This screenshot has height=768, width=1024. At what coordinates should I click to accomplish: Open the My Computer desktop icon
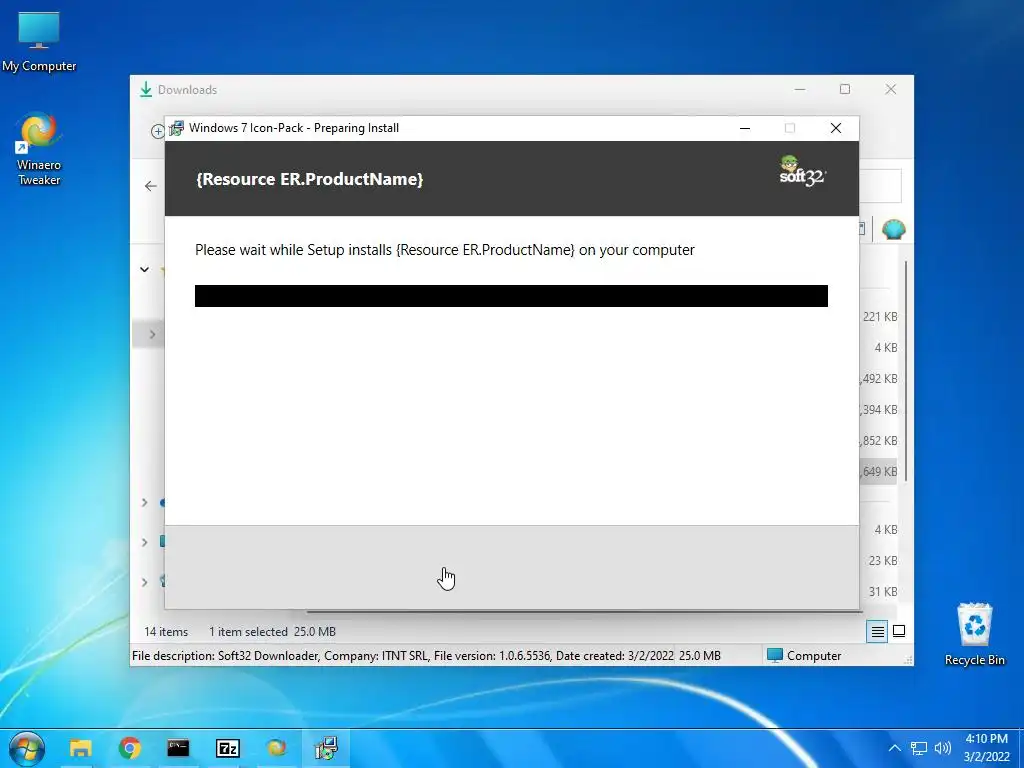39,42
